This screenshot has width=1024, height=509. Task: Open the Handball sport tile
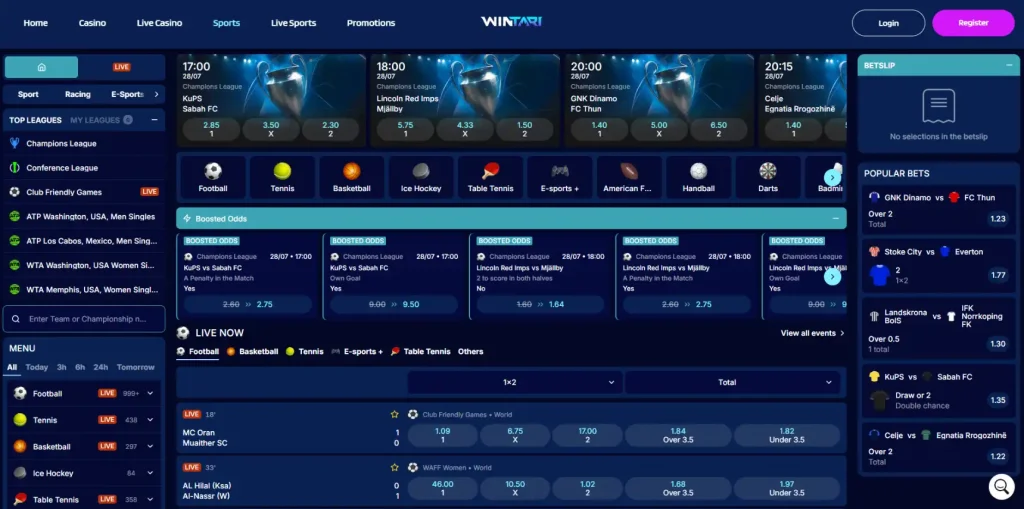click(x=699, y=177)
